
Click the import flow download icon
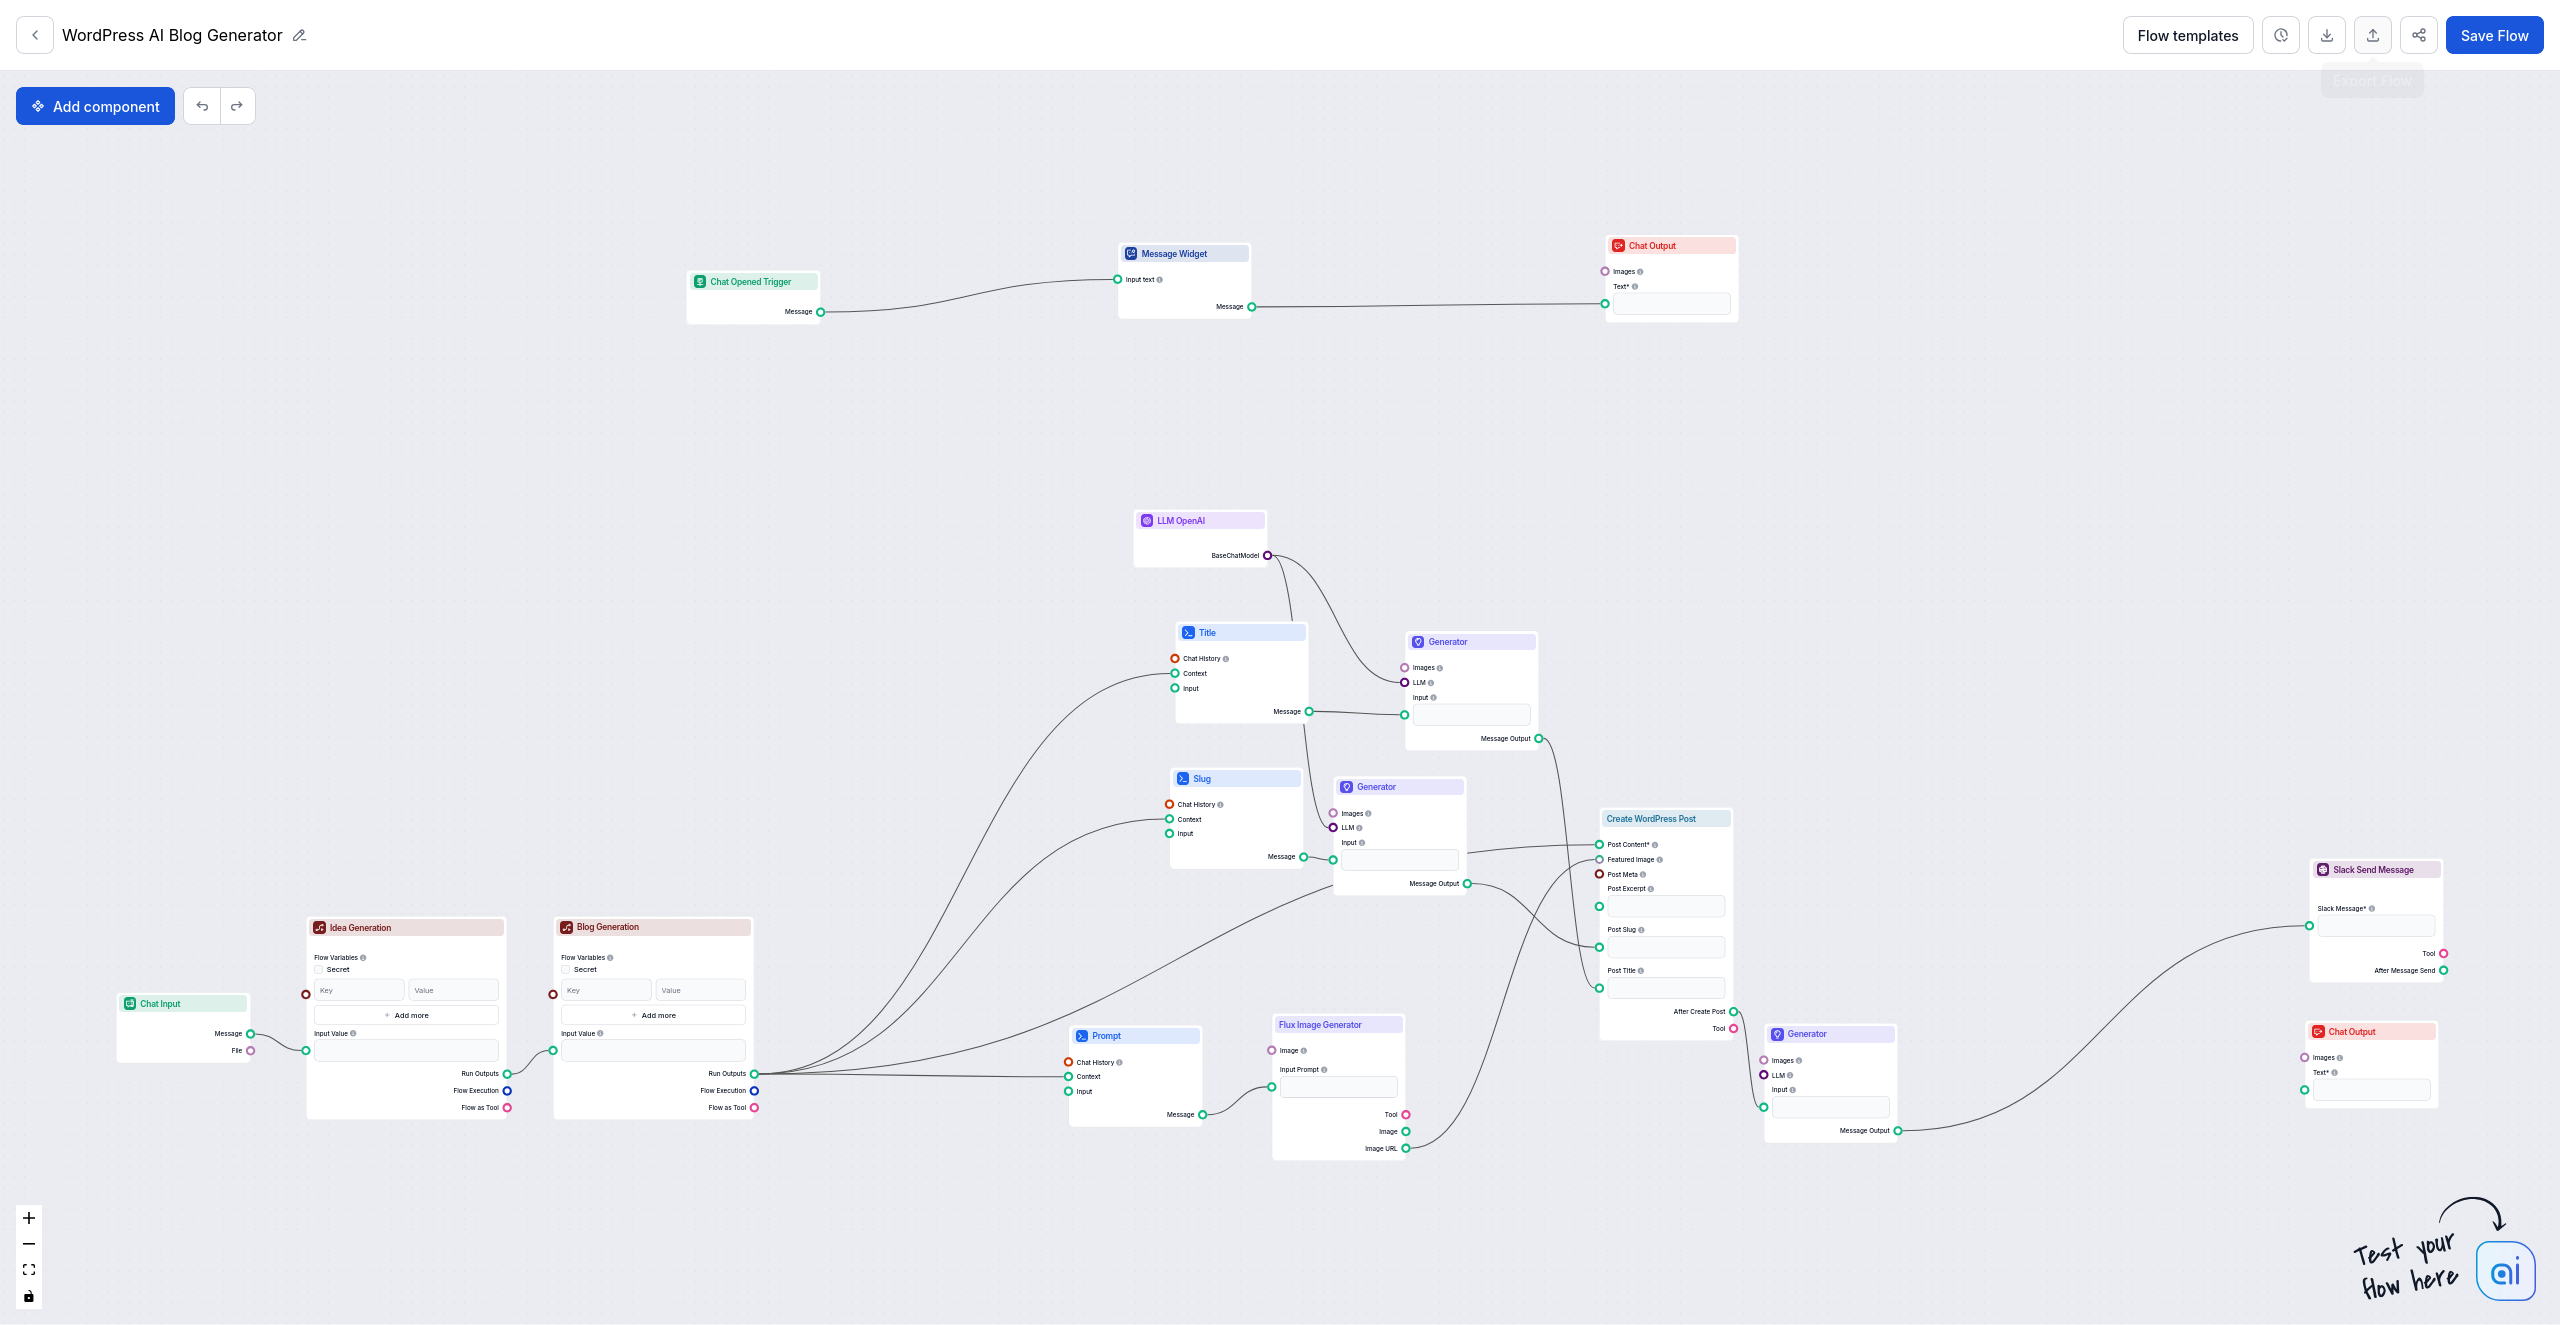(x=2326, y=35)
